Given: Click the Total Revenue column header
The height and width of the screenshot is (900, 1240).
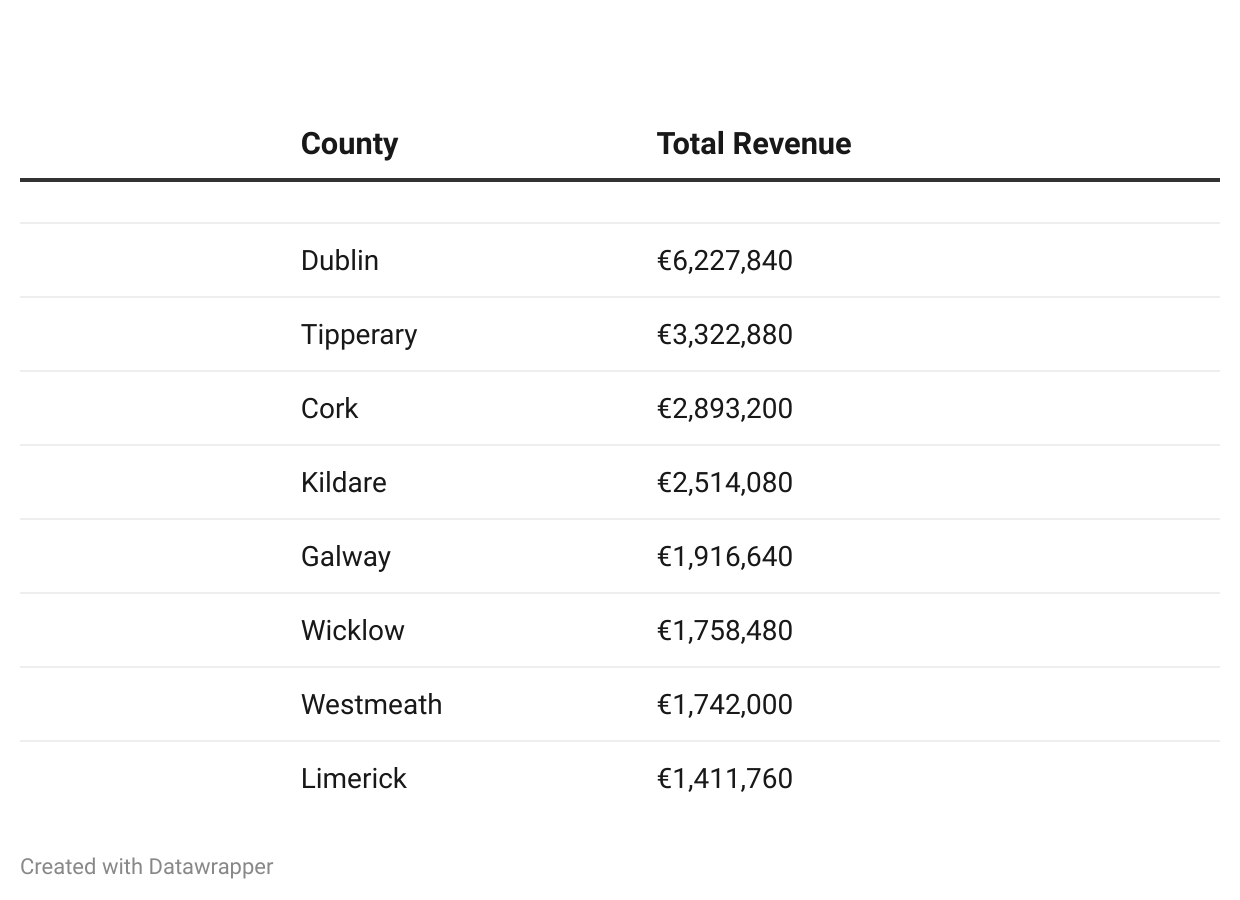Looking at the screenshot, I should (753, 144).
